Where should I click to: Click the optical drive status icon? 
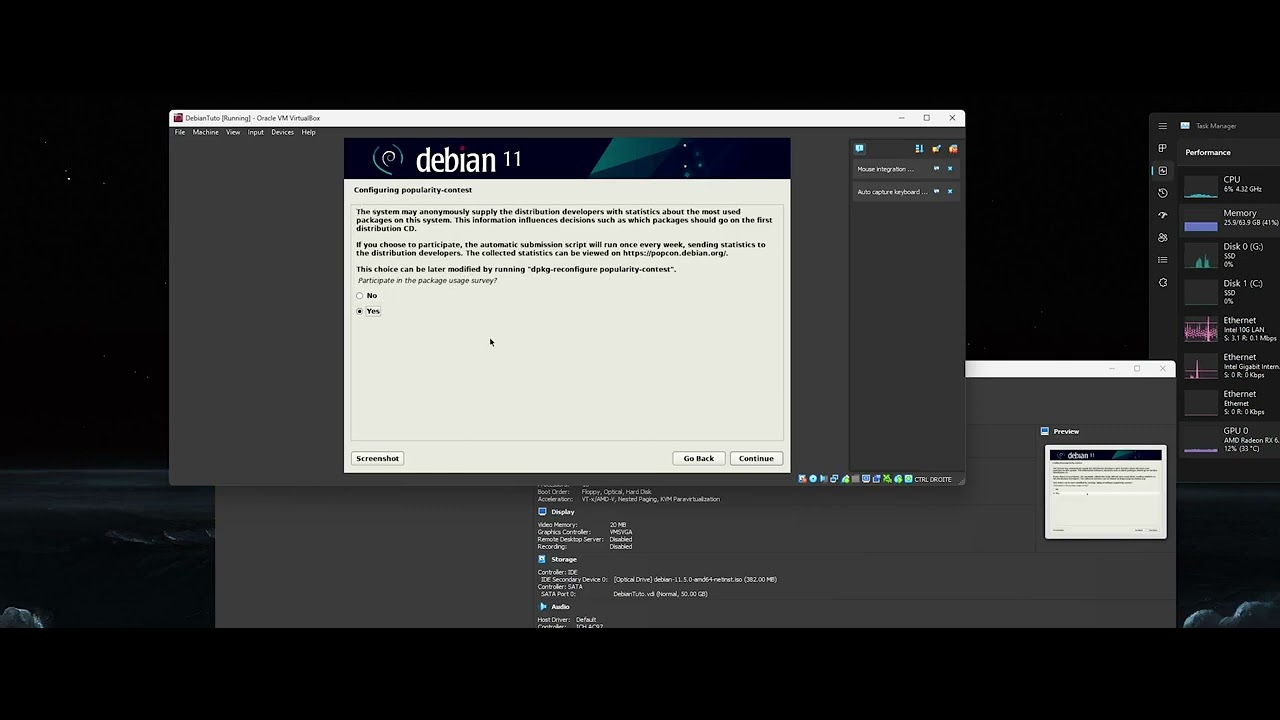tap(813, 479)
